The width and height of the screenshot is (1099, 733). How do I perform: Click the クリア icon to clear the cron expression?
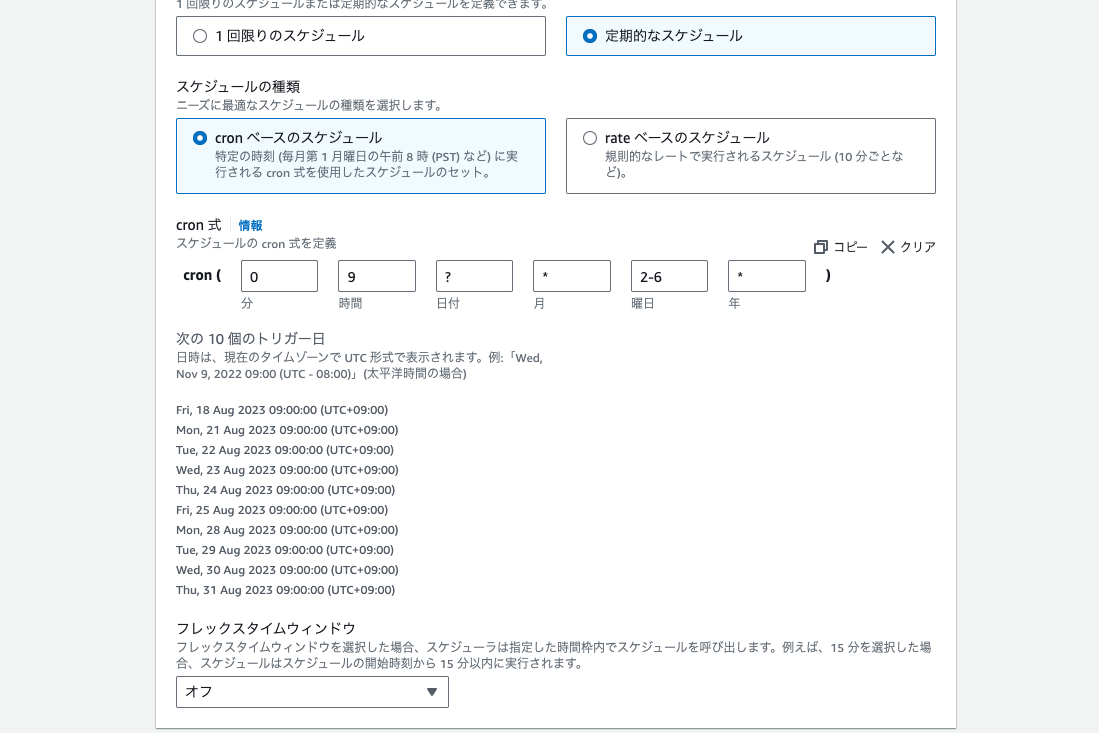[x=906, y=247]
